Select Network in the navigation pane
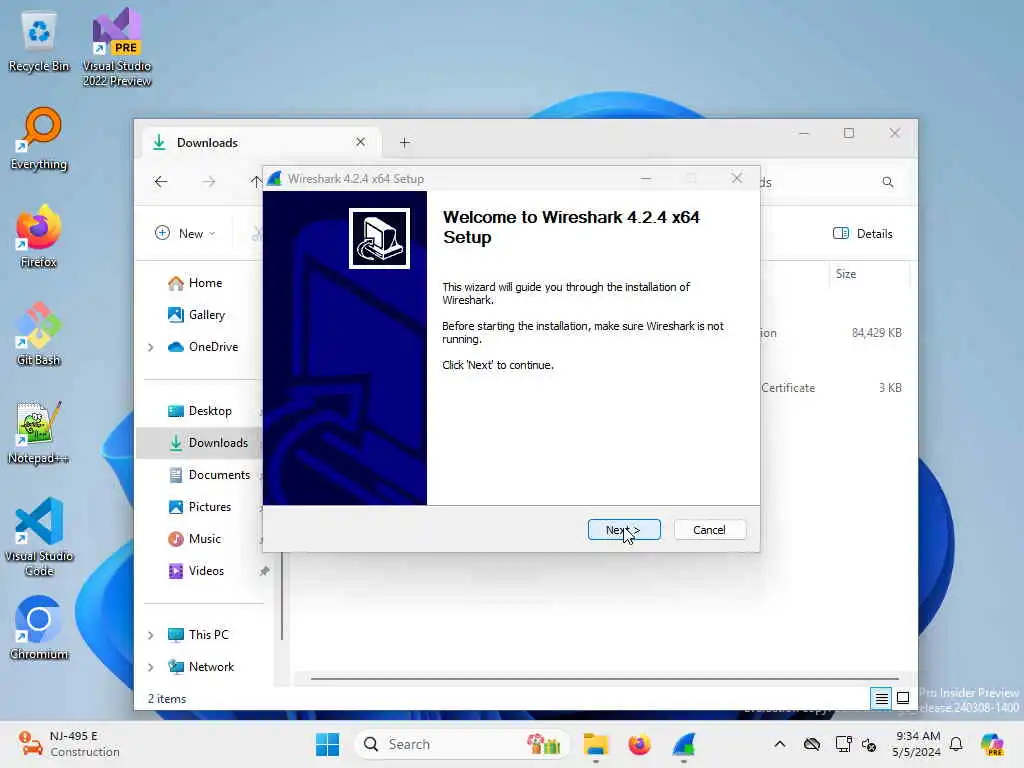The height and width of the screenshot is (768, 1024). (x=201, y=667)
